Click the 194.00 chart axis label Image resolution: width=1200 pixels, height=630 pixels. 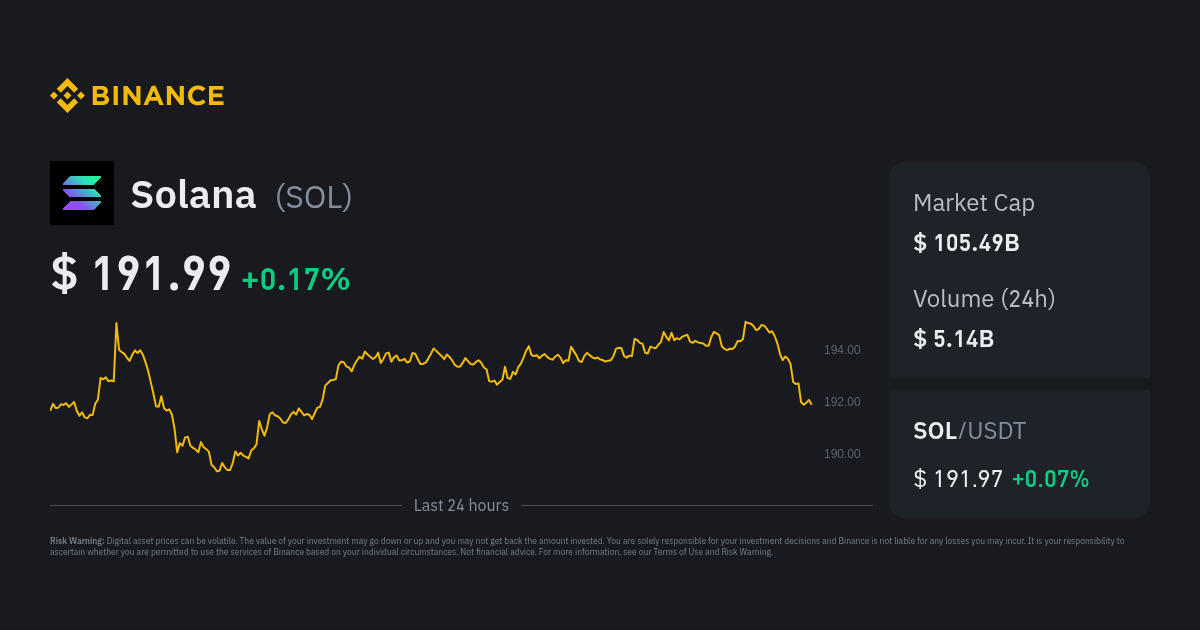pos(842,350)
